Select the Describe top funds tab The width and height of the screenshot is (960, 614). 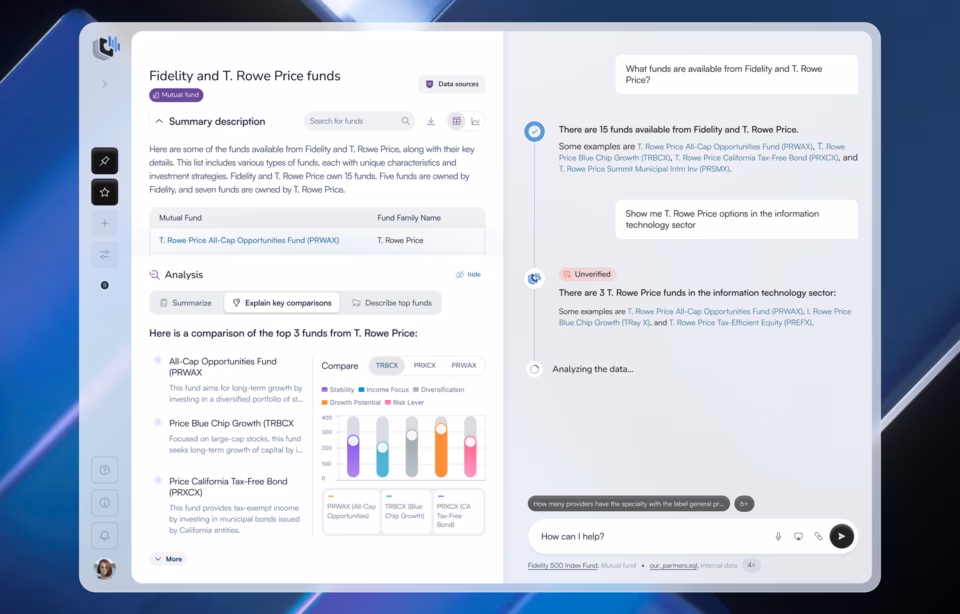tap(392, 303)
